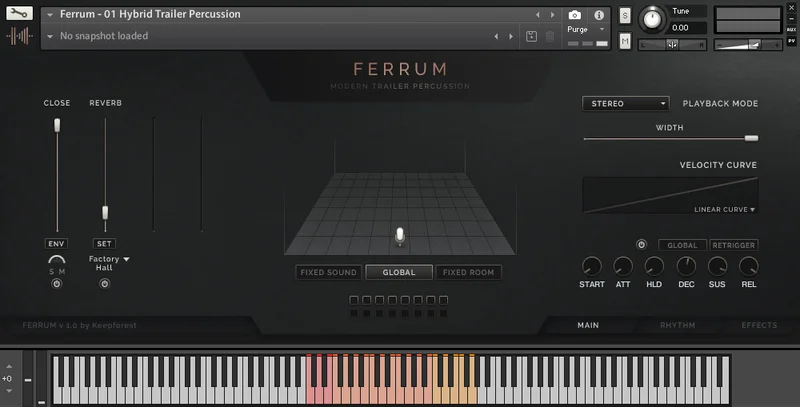Adjust the ENV curve arc icon under CLOSE

coord(57,259)
